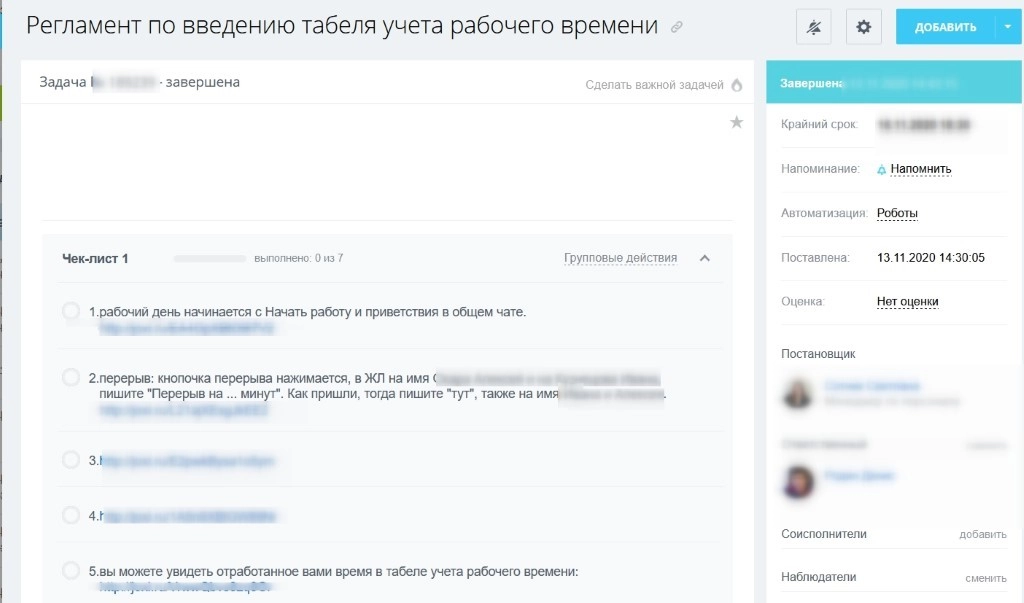
Task: Open 'Роботы' automation link
Action: (x=899, y=212)
